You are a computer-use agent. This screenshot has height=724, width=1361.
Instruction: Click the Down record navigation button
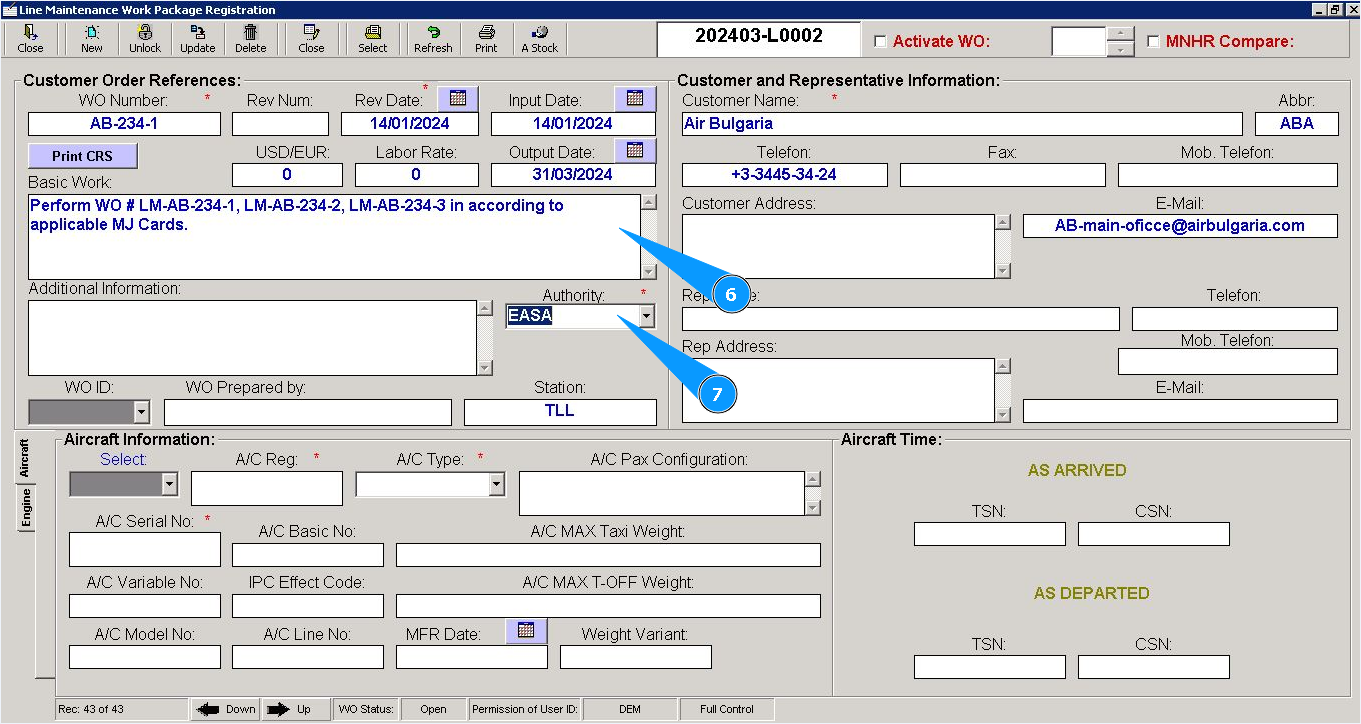pyautogui.click(x=226, y=709)
